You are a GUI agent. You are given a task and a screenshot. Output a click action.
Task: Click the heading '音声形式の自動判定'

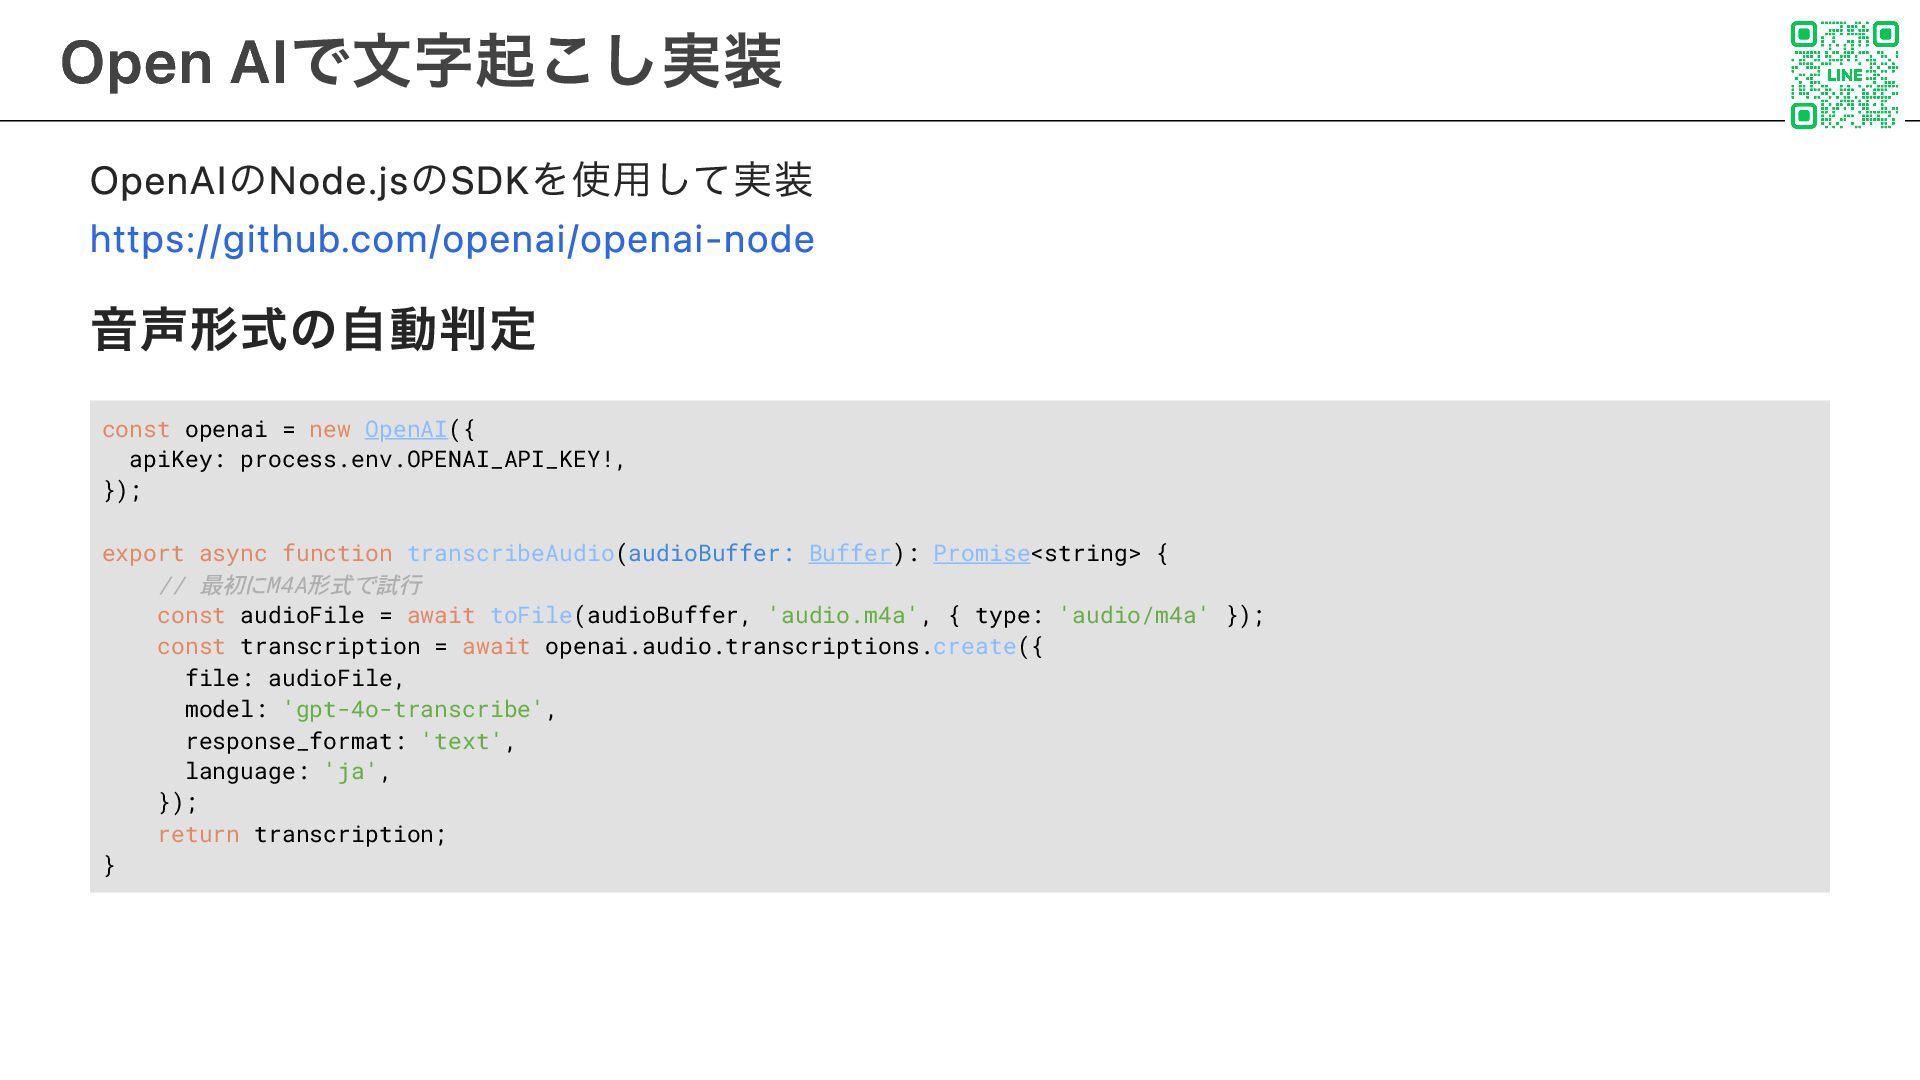click(313, 330)
